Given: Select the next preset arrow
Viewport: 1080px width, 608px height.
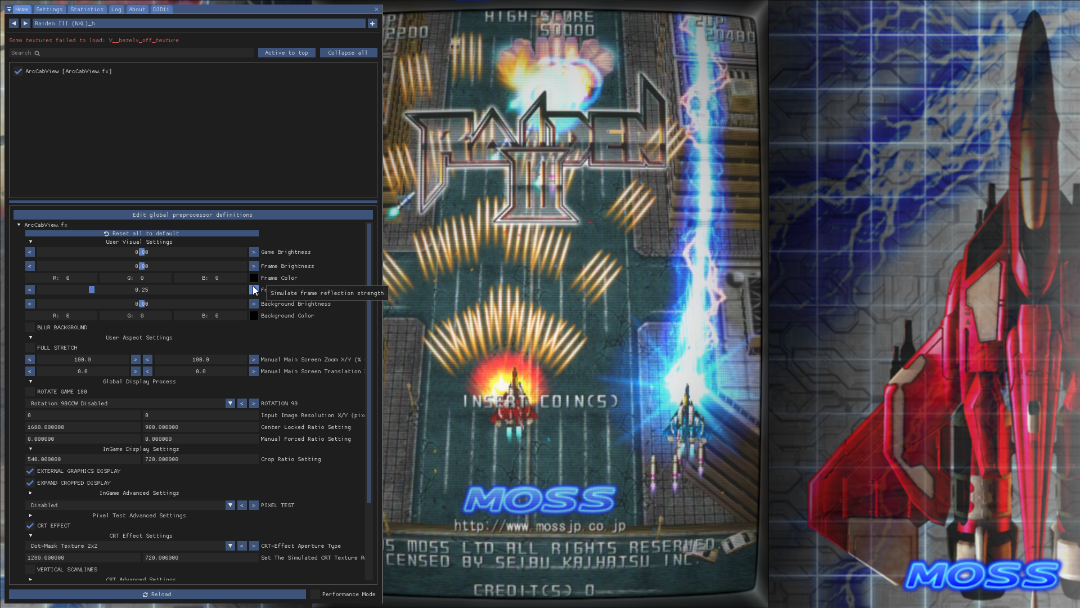Looking at the screenshot, I should pyautogui.click(x=25, y=23).
